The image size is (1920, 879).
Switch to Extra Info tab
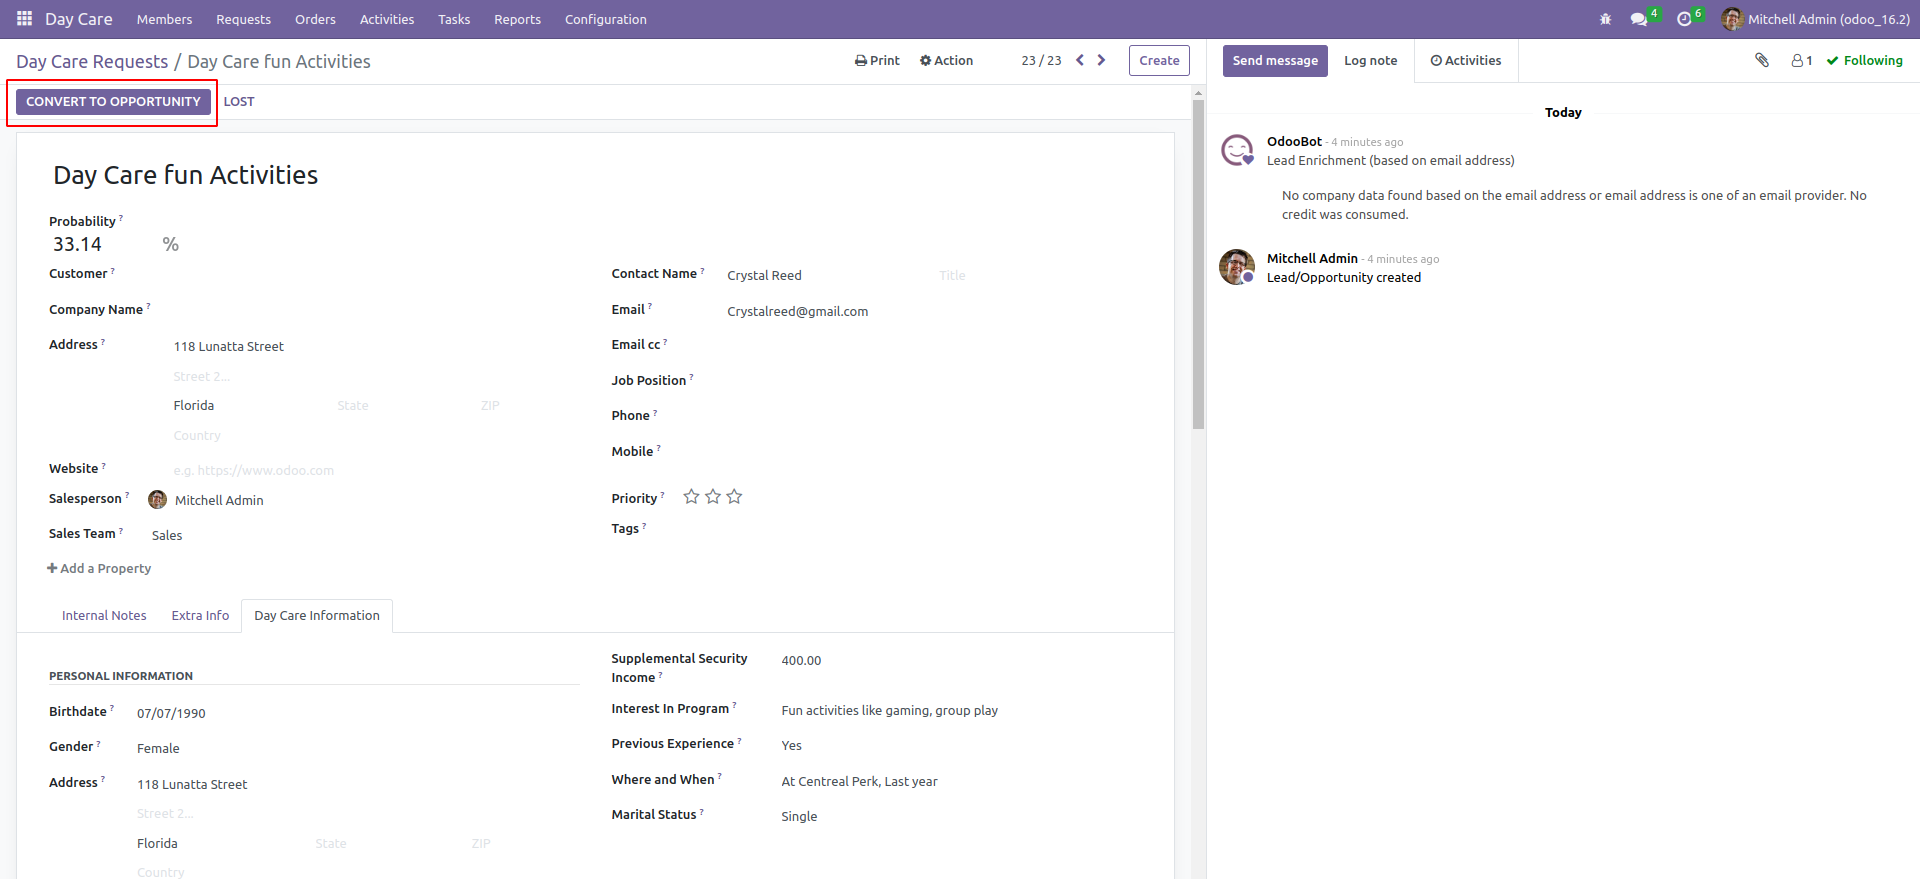coord(200,615)
